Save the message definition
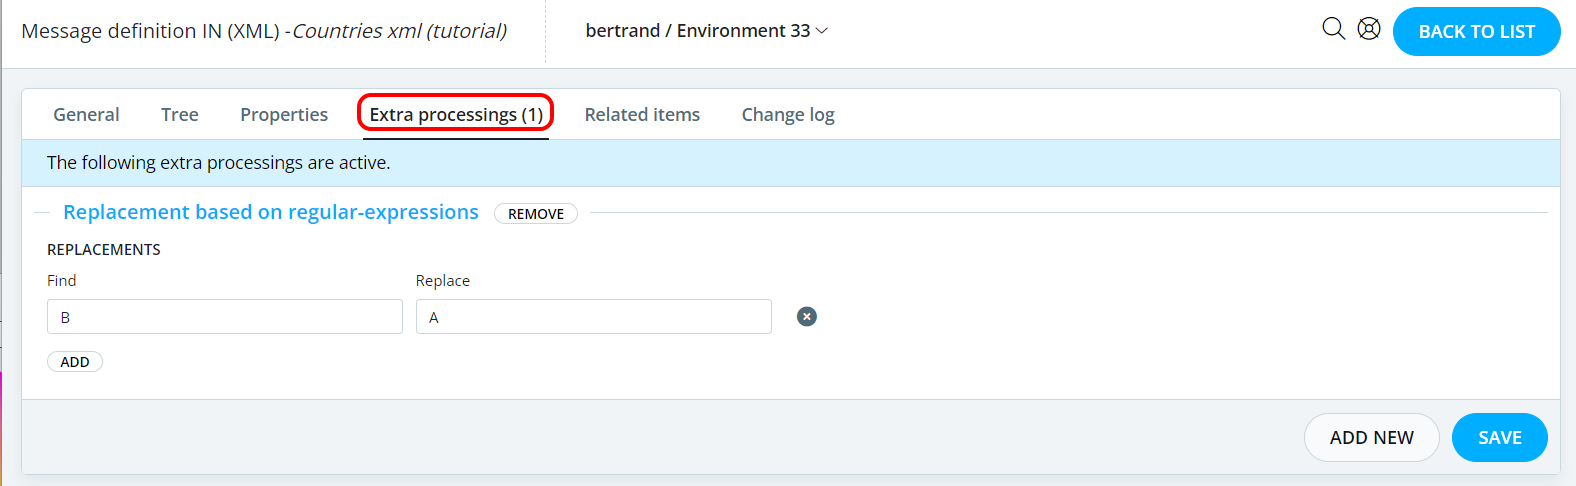The height and width of the screenshot is (486, 1576). pos(1499,438)
